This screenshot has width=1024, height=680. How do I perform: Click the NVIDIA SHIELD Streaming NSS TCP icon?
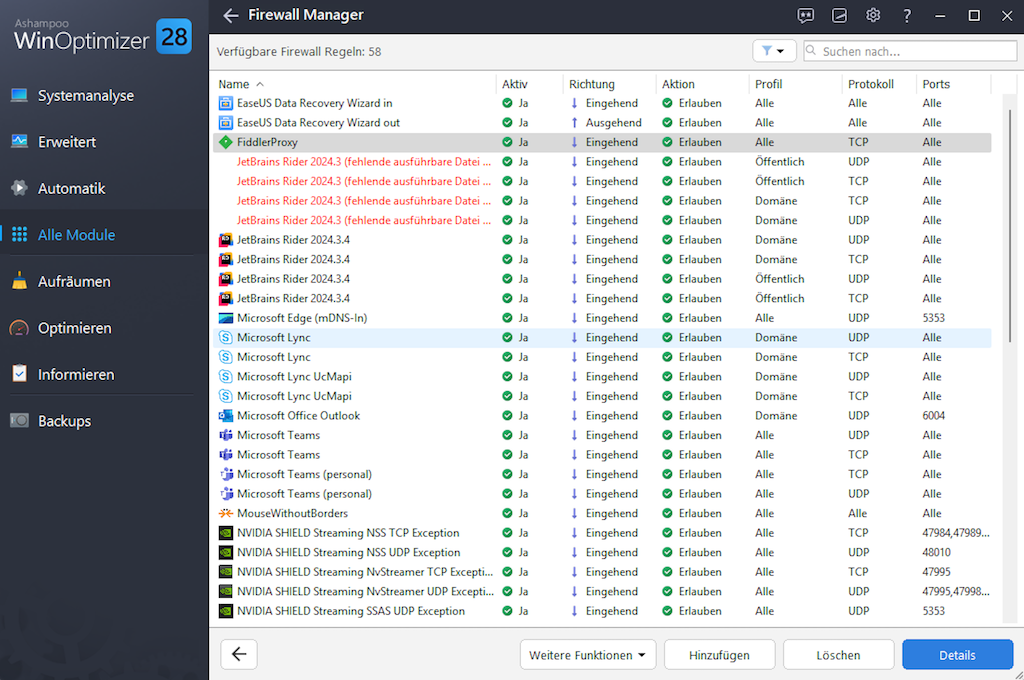pos(225,533)
